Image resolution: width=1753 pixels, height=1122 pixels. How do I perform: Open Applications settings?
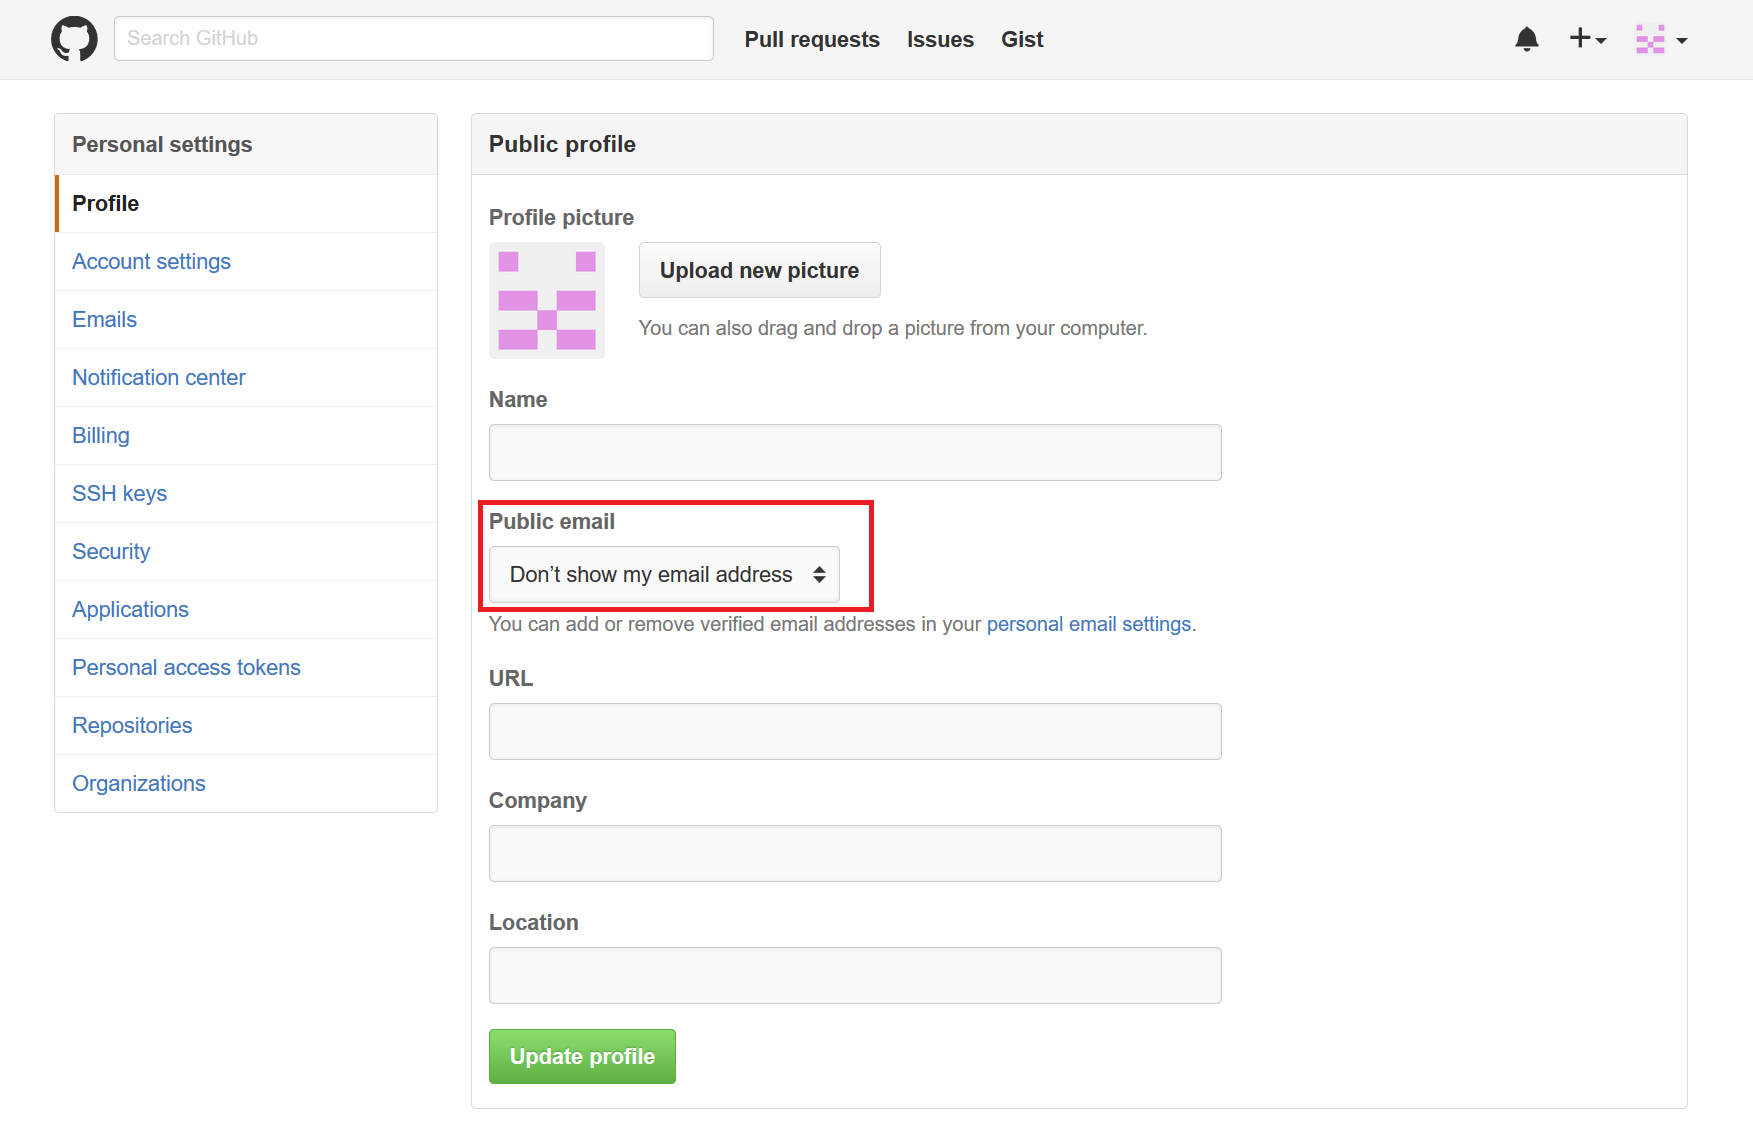[246, 609]
